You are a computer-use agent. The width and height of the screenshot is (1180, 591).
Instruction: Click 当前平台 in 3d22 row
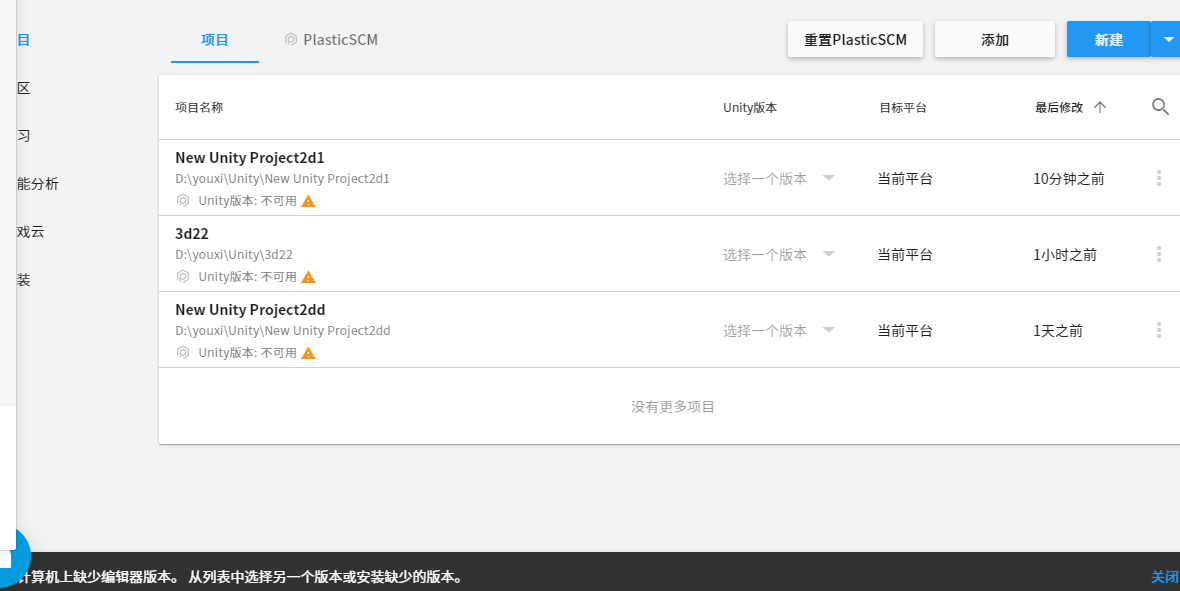(905, 255)
